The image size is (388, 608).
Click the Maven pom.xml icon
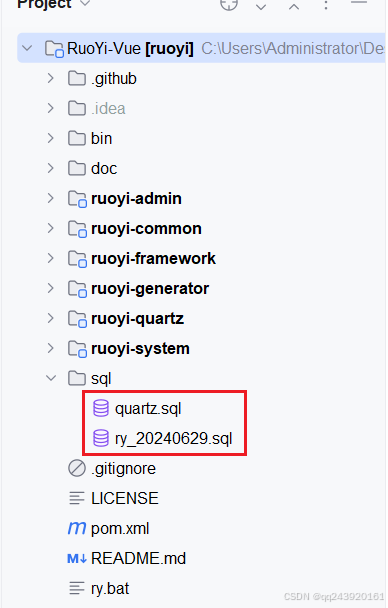[x=77, y=528]
